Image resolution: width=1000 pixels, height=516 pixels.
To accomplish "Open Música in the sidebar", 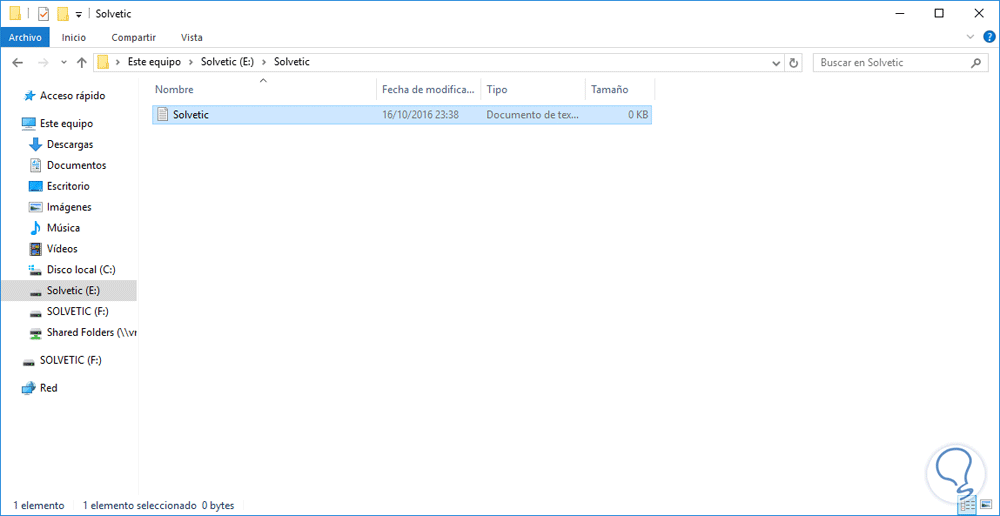I will tap(63, 228).
